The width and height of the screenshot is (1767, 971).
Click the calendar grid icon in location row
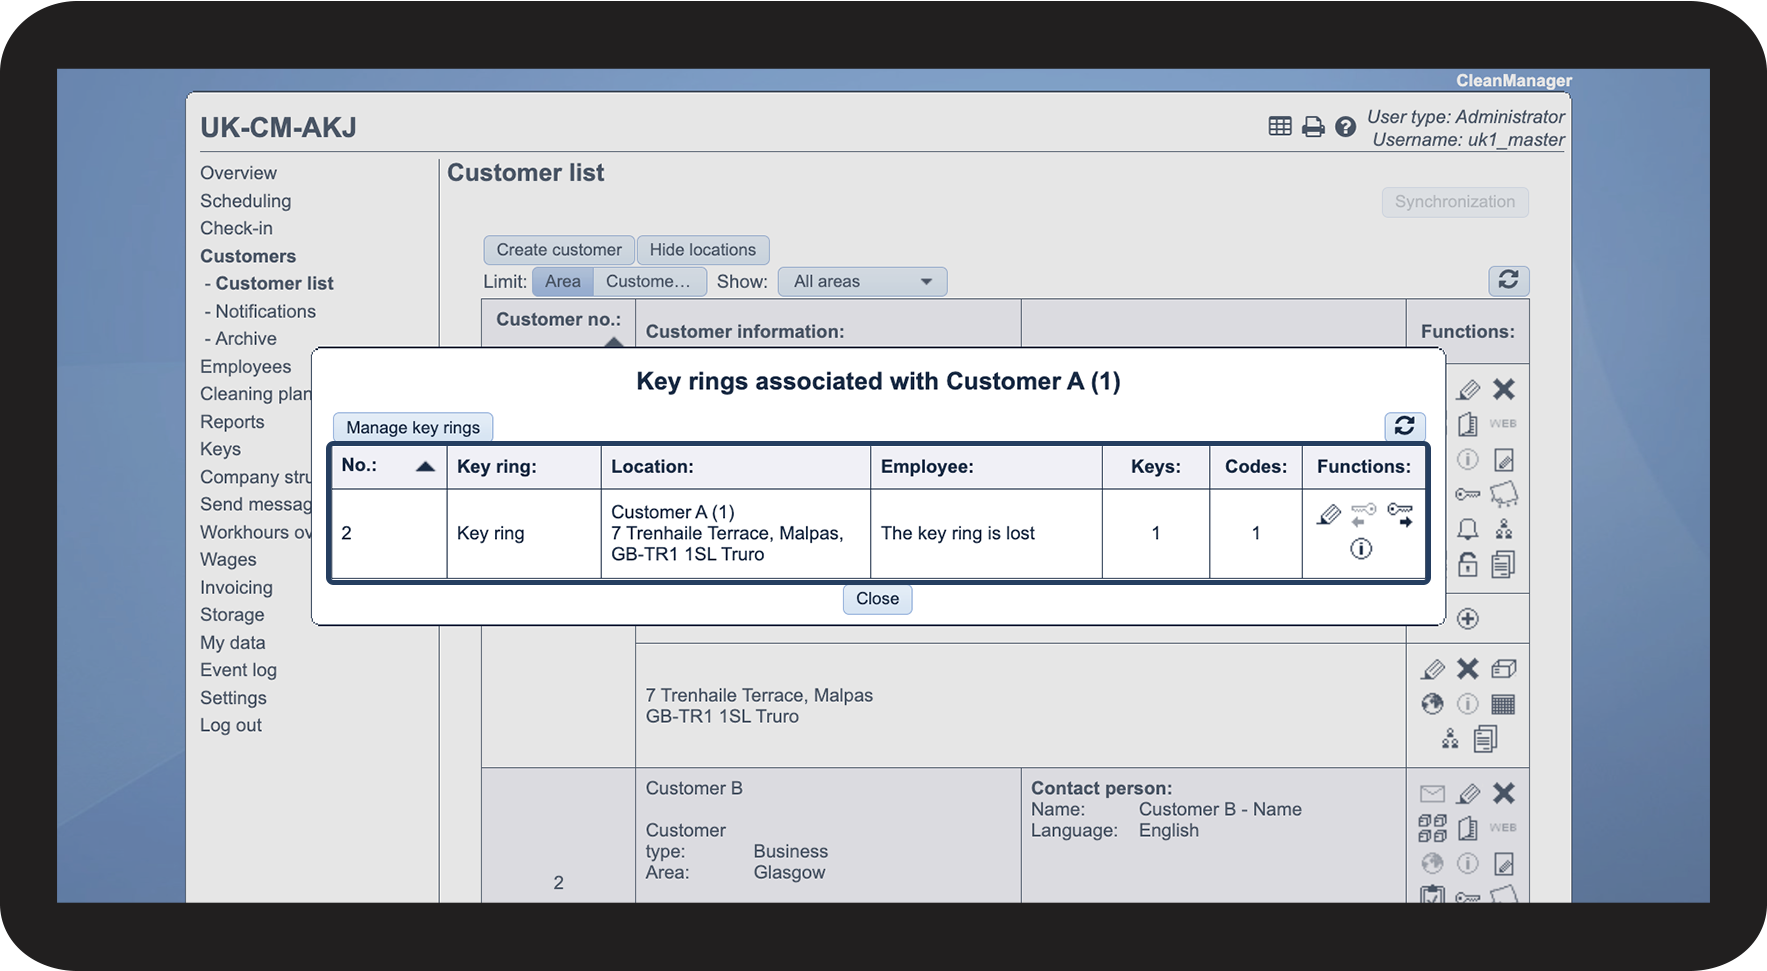coord(1503,704)
